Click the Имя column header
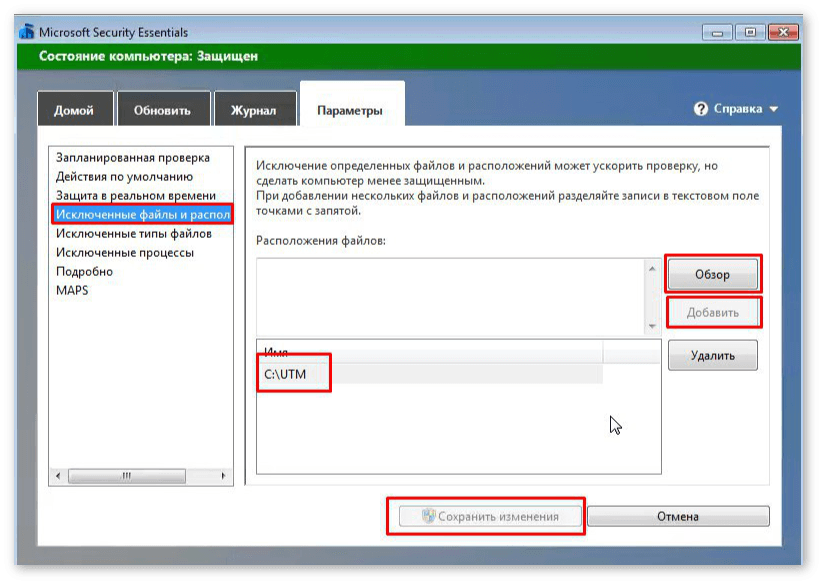 [431, 352]
